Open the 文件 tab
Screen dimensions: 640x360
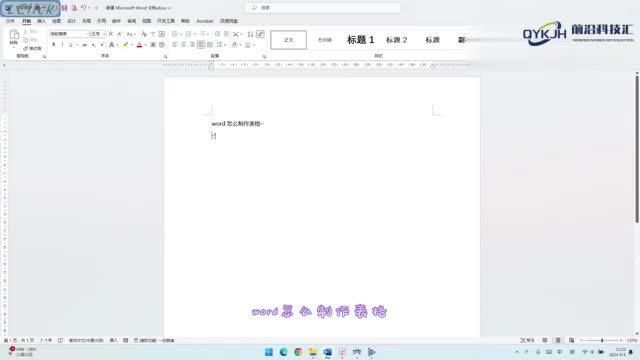pyautogui.click(x=11, y=21)
